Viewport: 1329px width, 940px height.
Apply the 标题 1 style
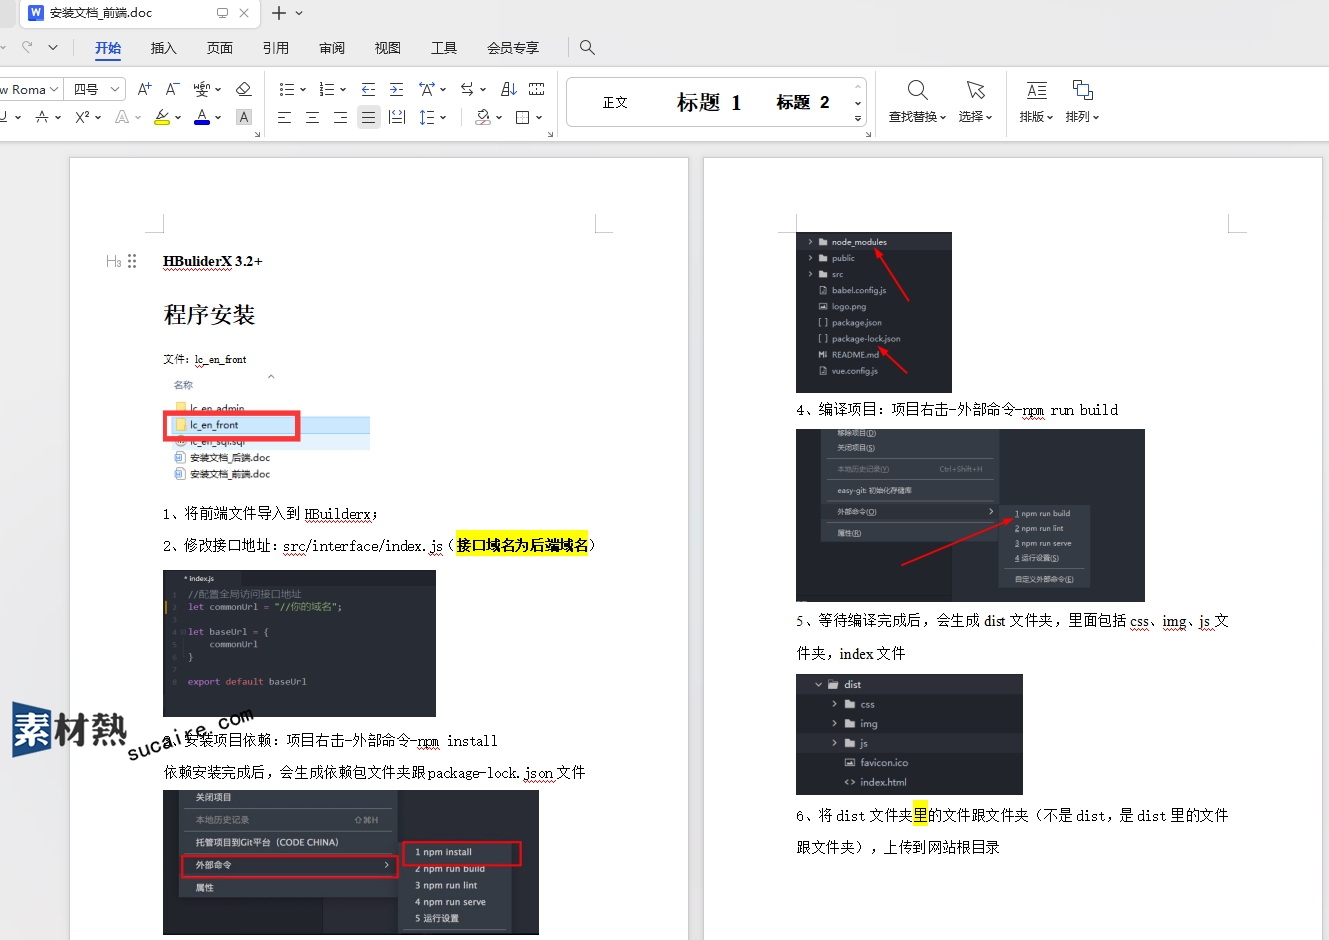click(708, 102)
